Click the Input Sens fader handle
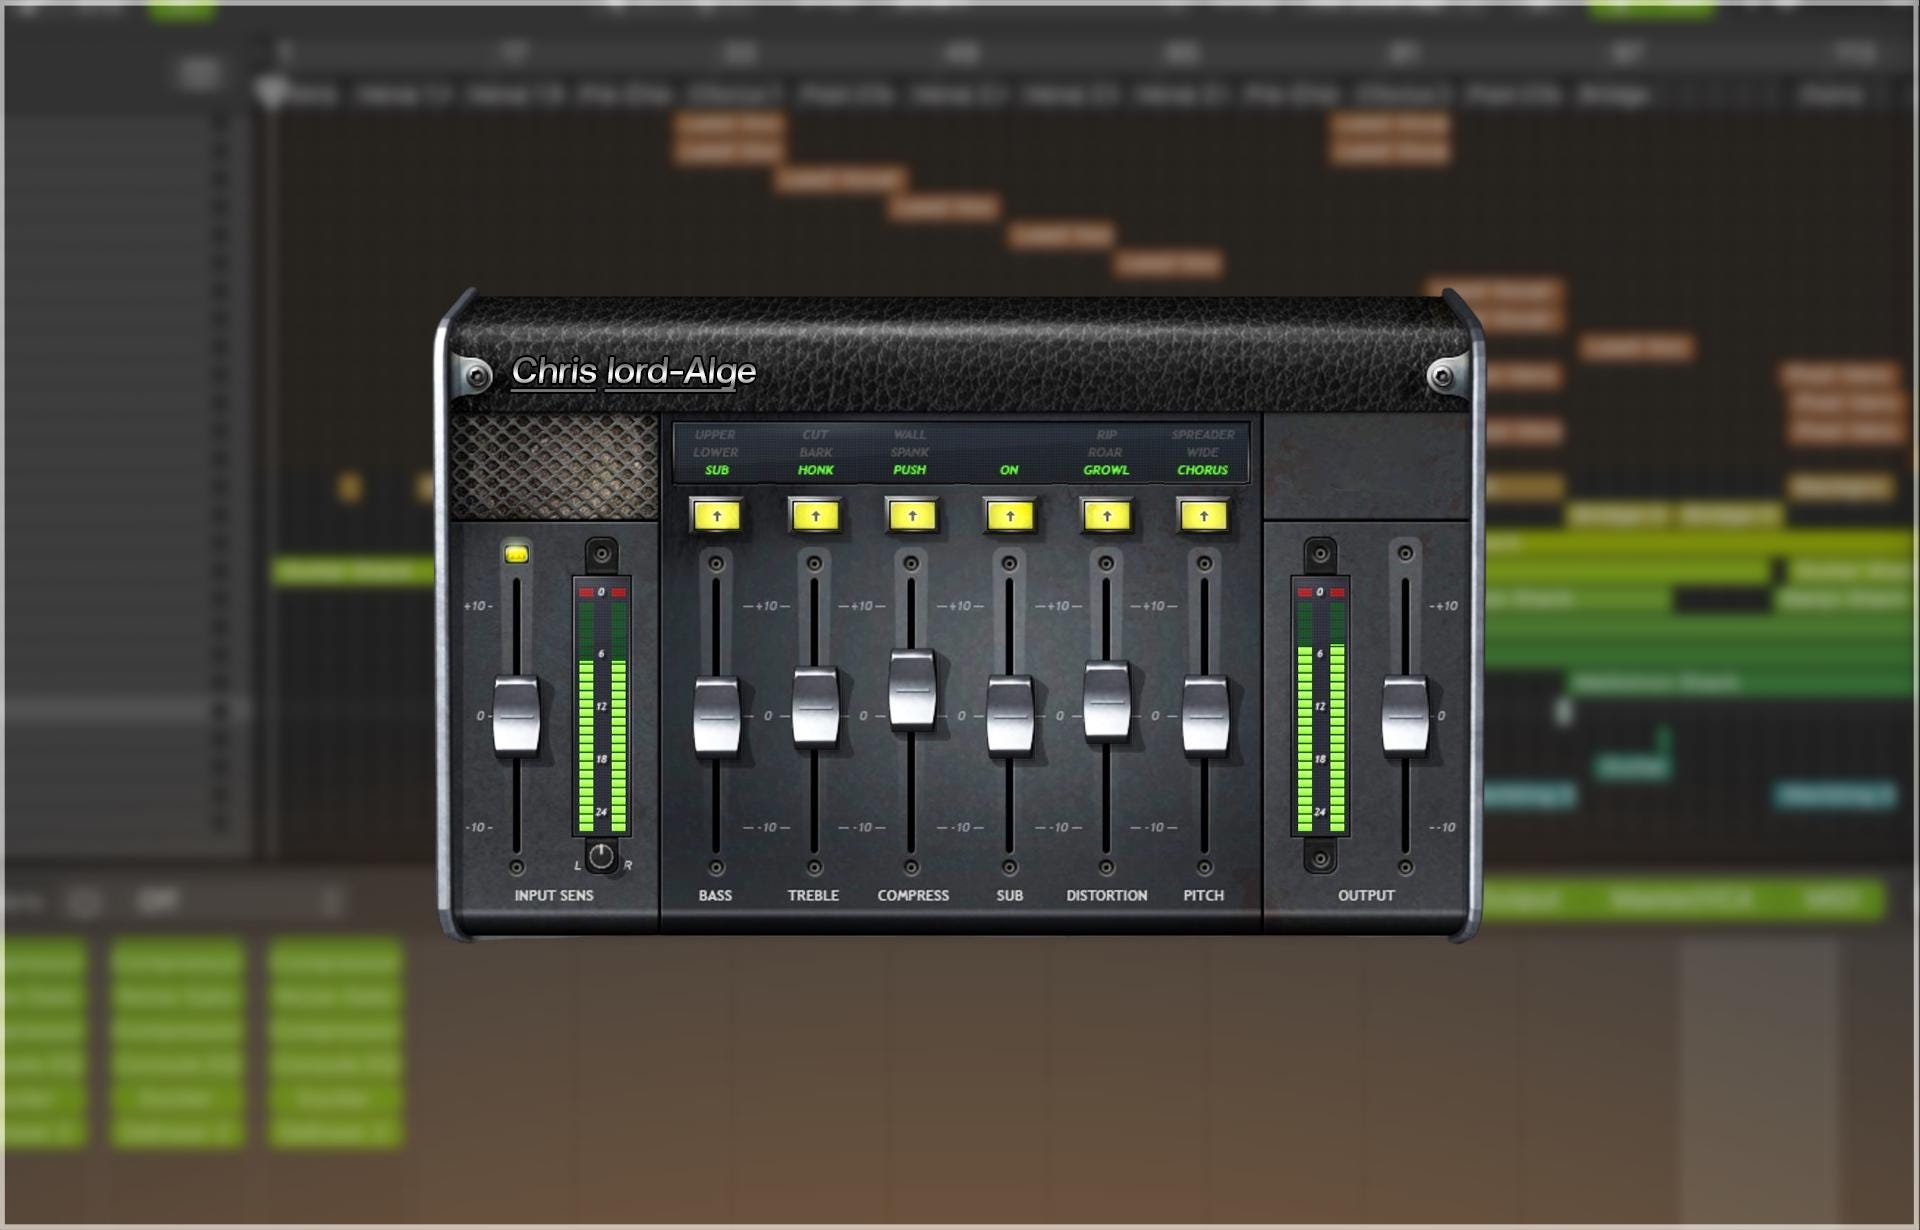 tap(516, 715)
